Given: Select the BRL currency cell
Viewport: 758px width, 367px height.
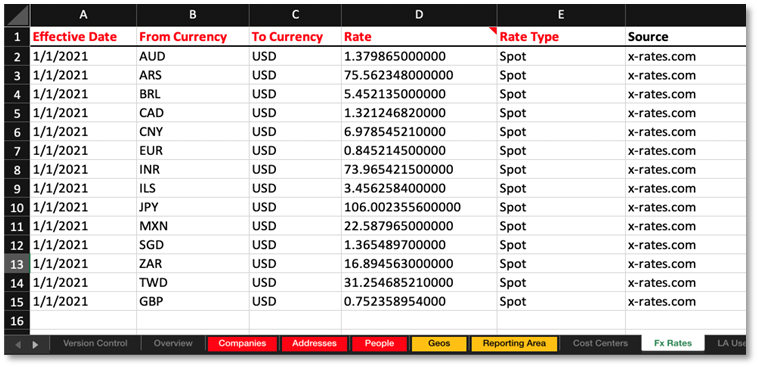Looking at the screenshot, I should pyautogui.click(x=193, y=94).
